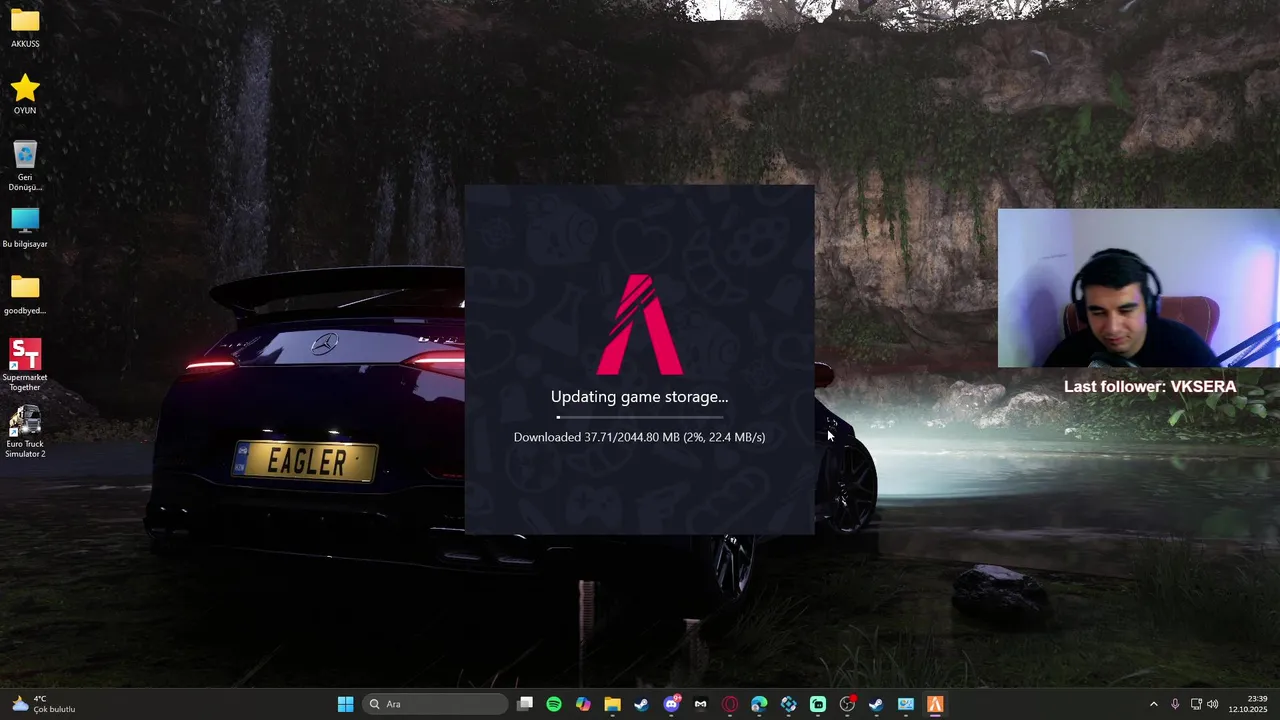Open the black app icon right of Discord

tap(701, 704)
